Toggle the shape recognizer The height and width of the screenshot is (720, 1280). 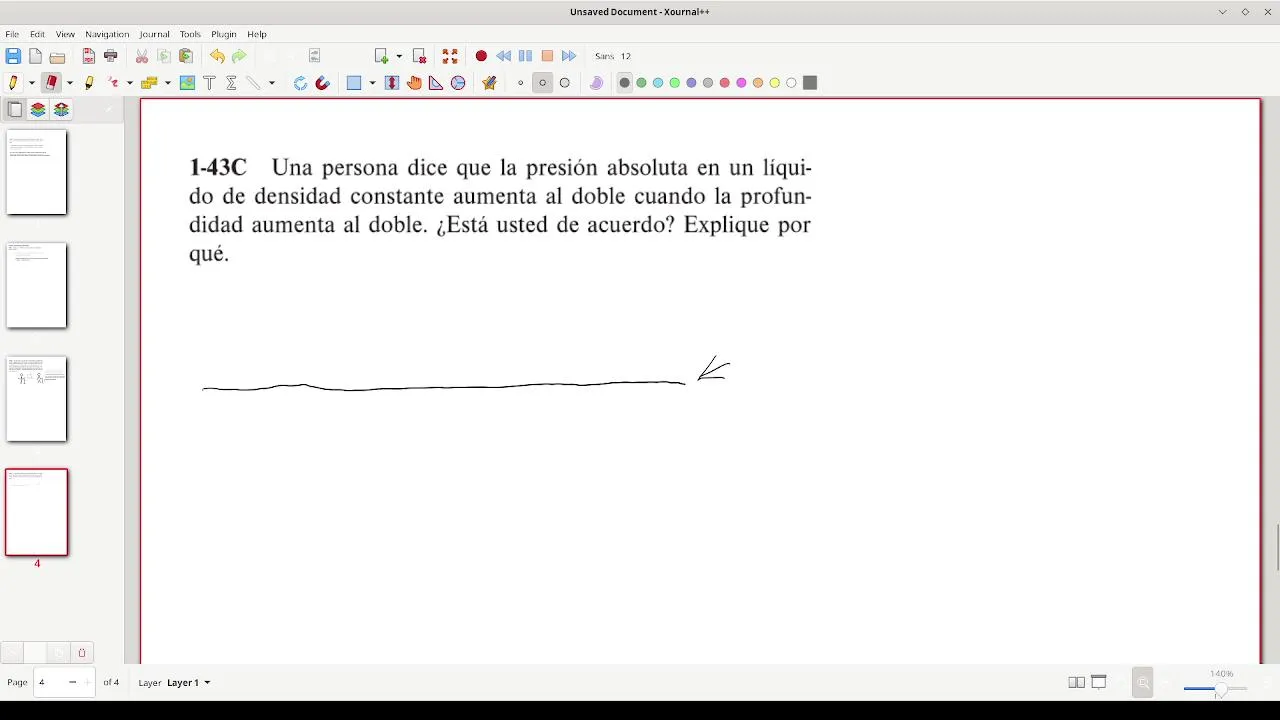300,83
